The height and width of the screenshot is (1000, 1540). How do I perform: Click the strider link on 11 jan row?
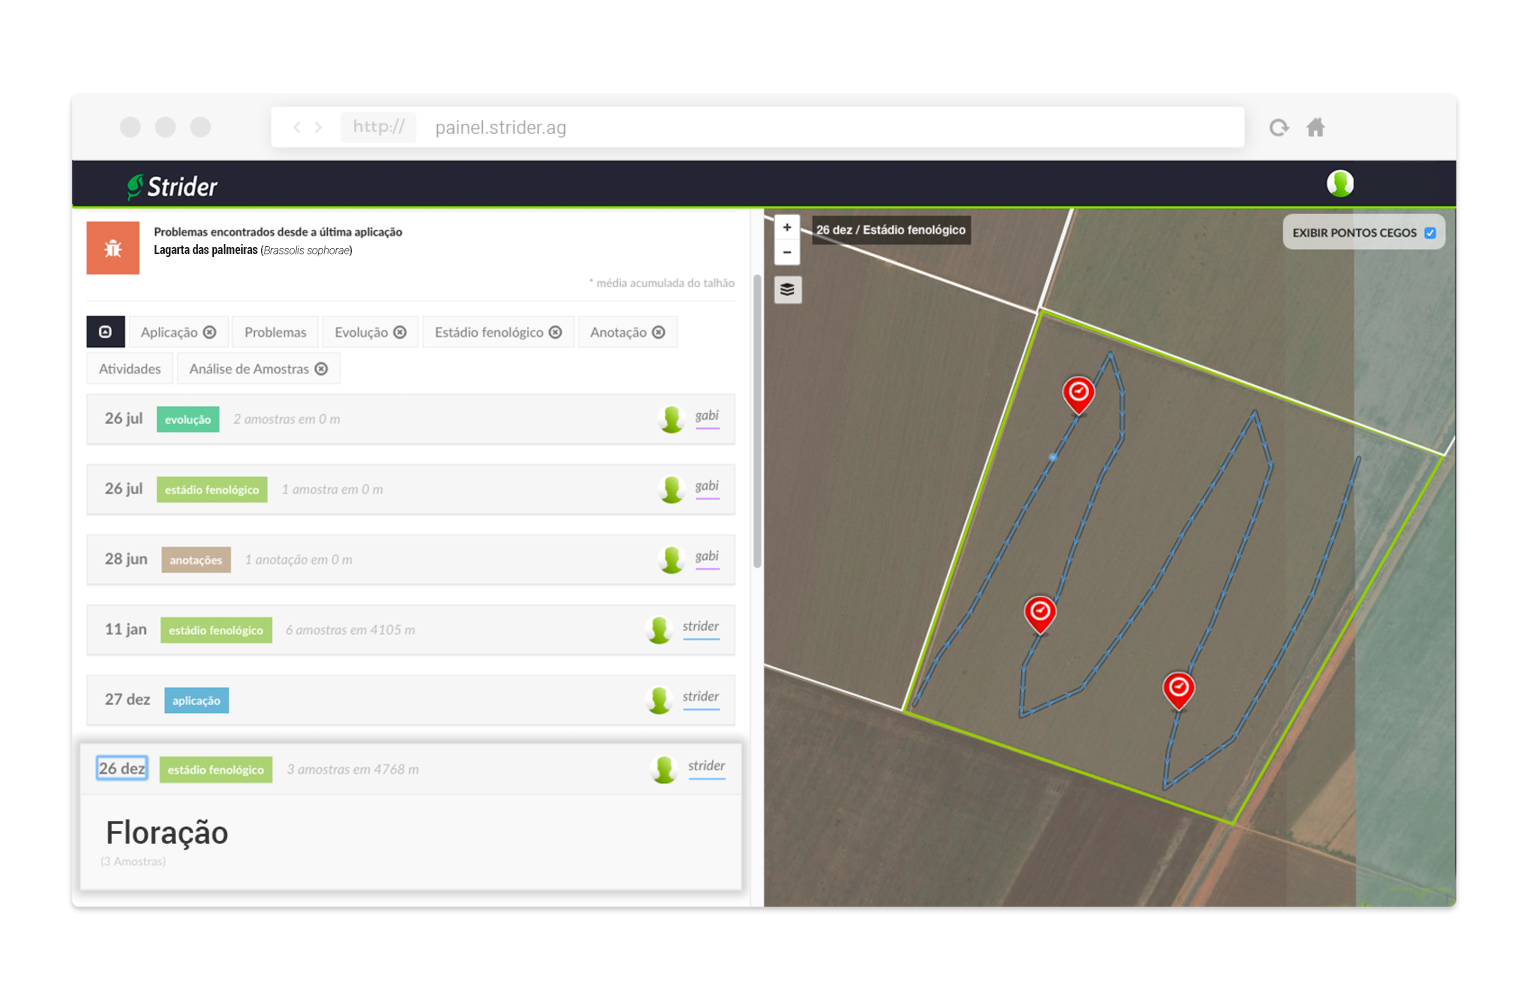(x=701, y=627)
